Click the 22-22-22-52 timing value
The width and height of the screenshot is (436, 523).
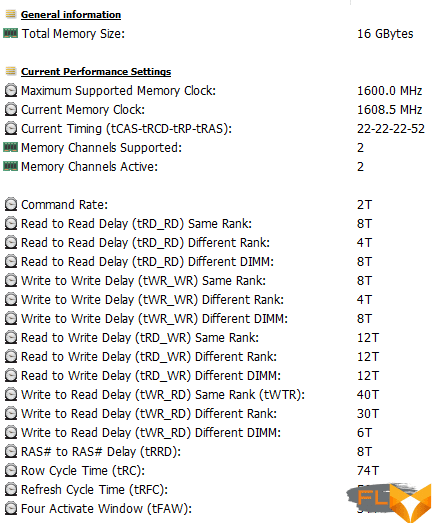coord(391,129)
